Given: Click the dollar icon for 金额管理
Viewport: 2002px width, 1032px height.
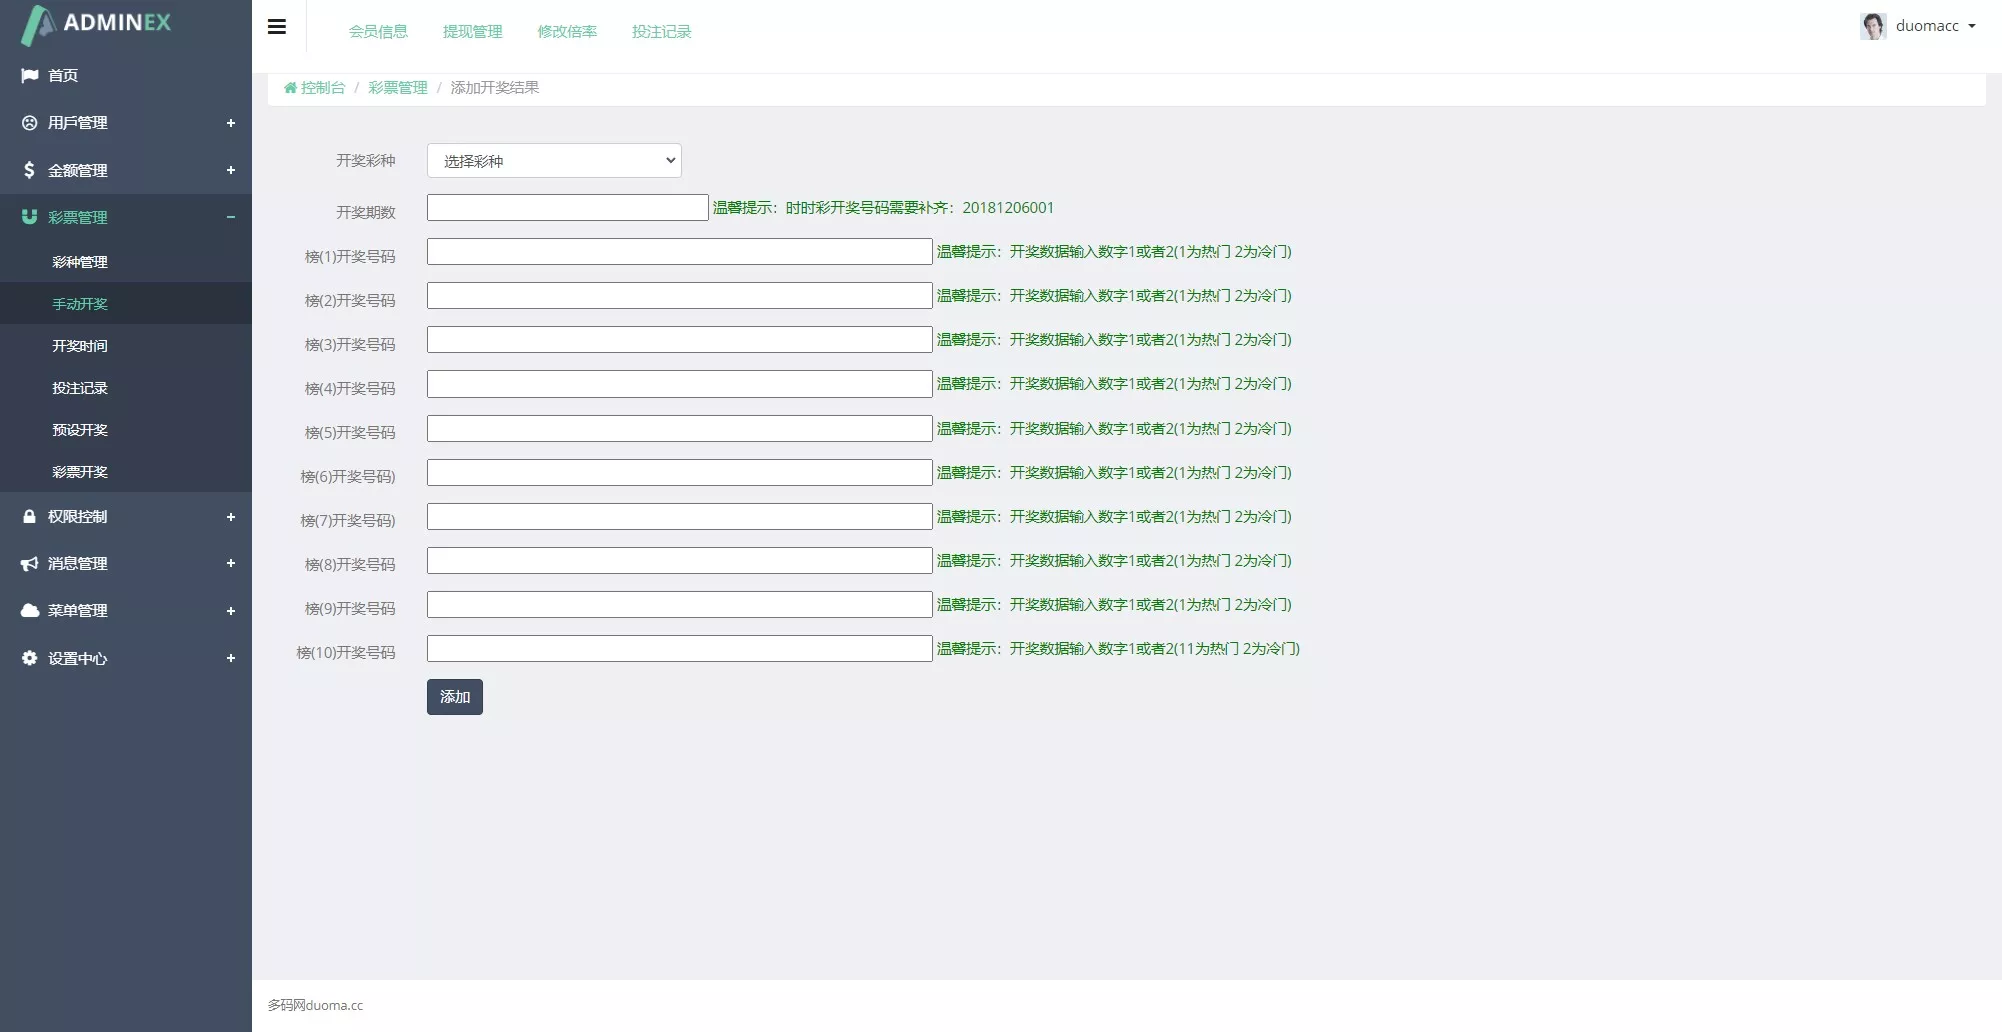Looking at the screenshot, I should [30, 170].
